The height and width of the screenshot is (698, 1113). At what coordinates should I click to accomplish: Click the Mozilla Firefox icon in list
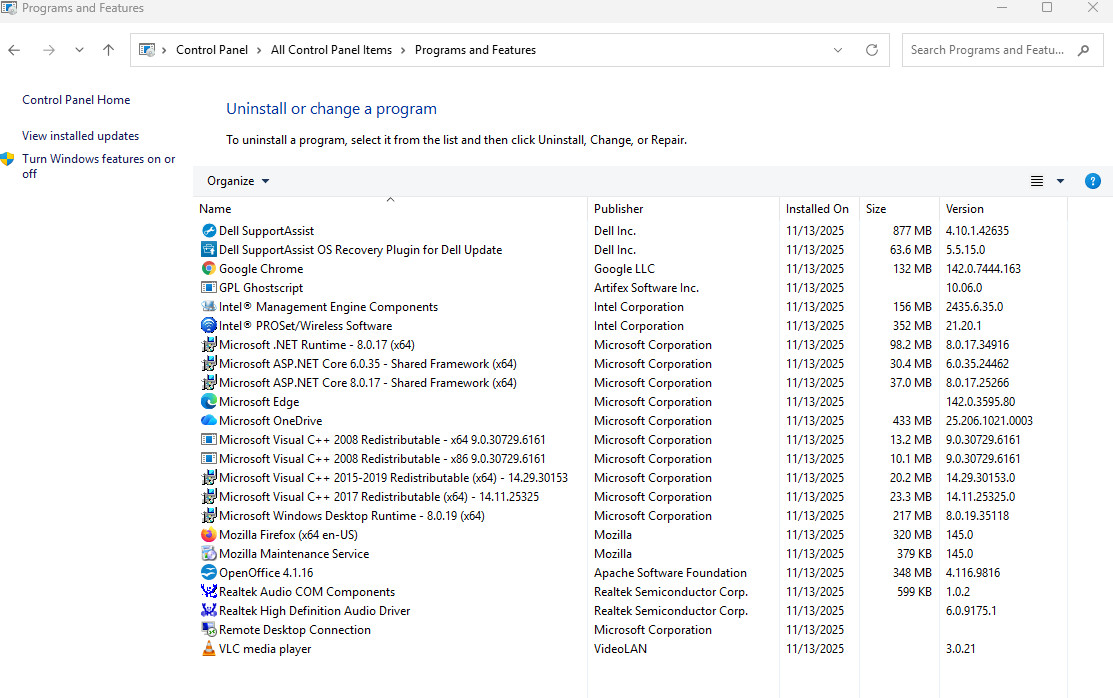208,535
